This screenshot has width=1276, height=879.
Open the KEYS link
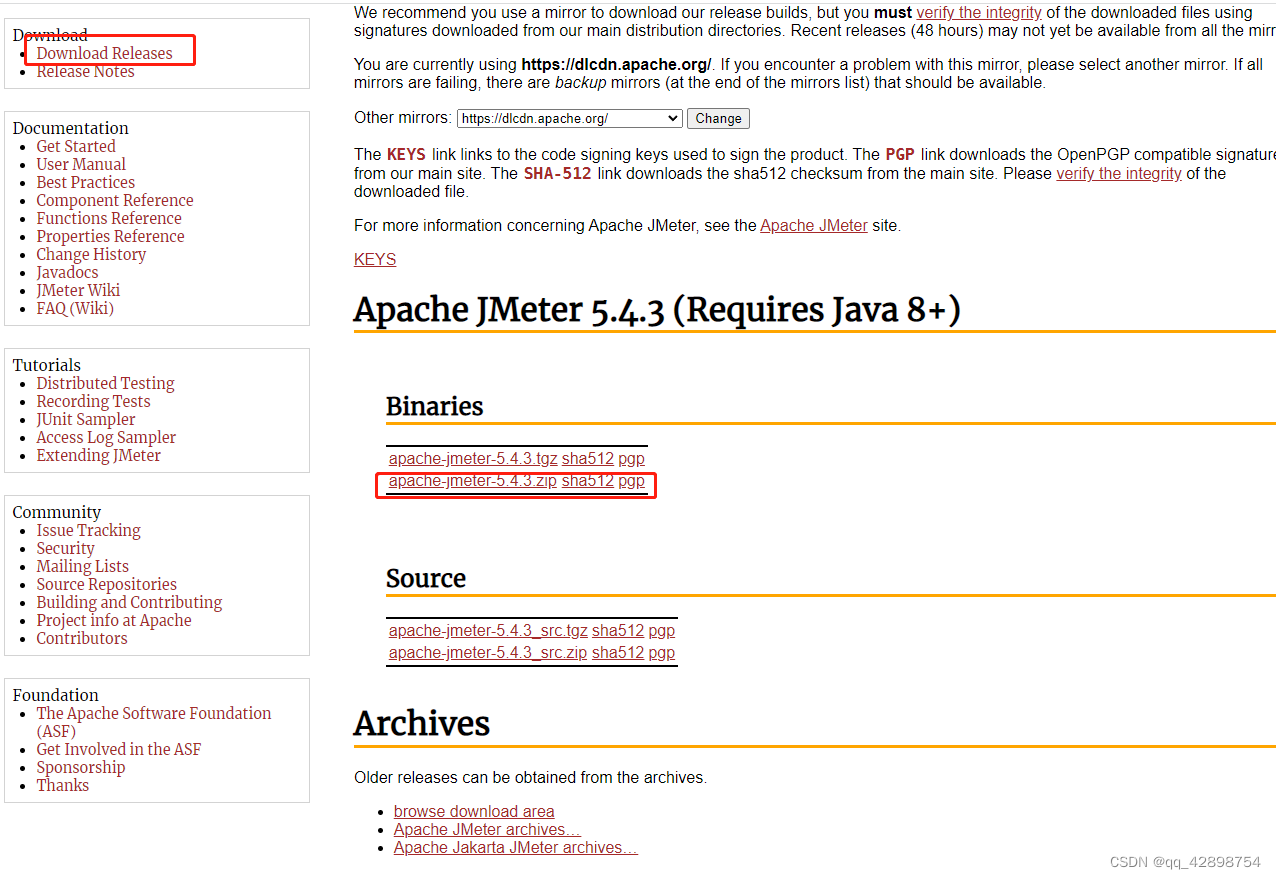point(375,259)
